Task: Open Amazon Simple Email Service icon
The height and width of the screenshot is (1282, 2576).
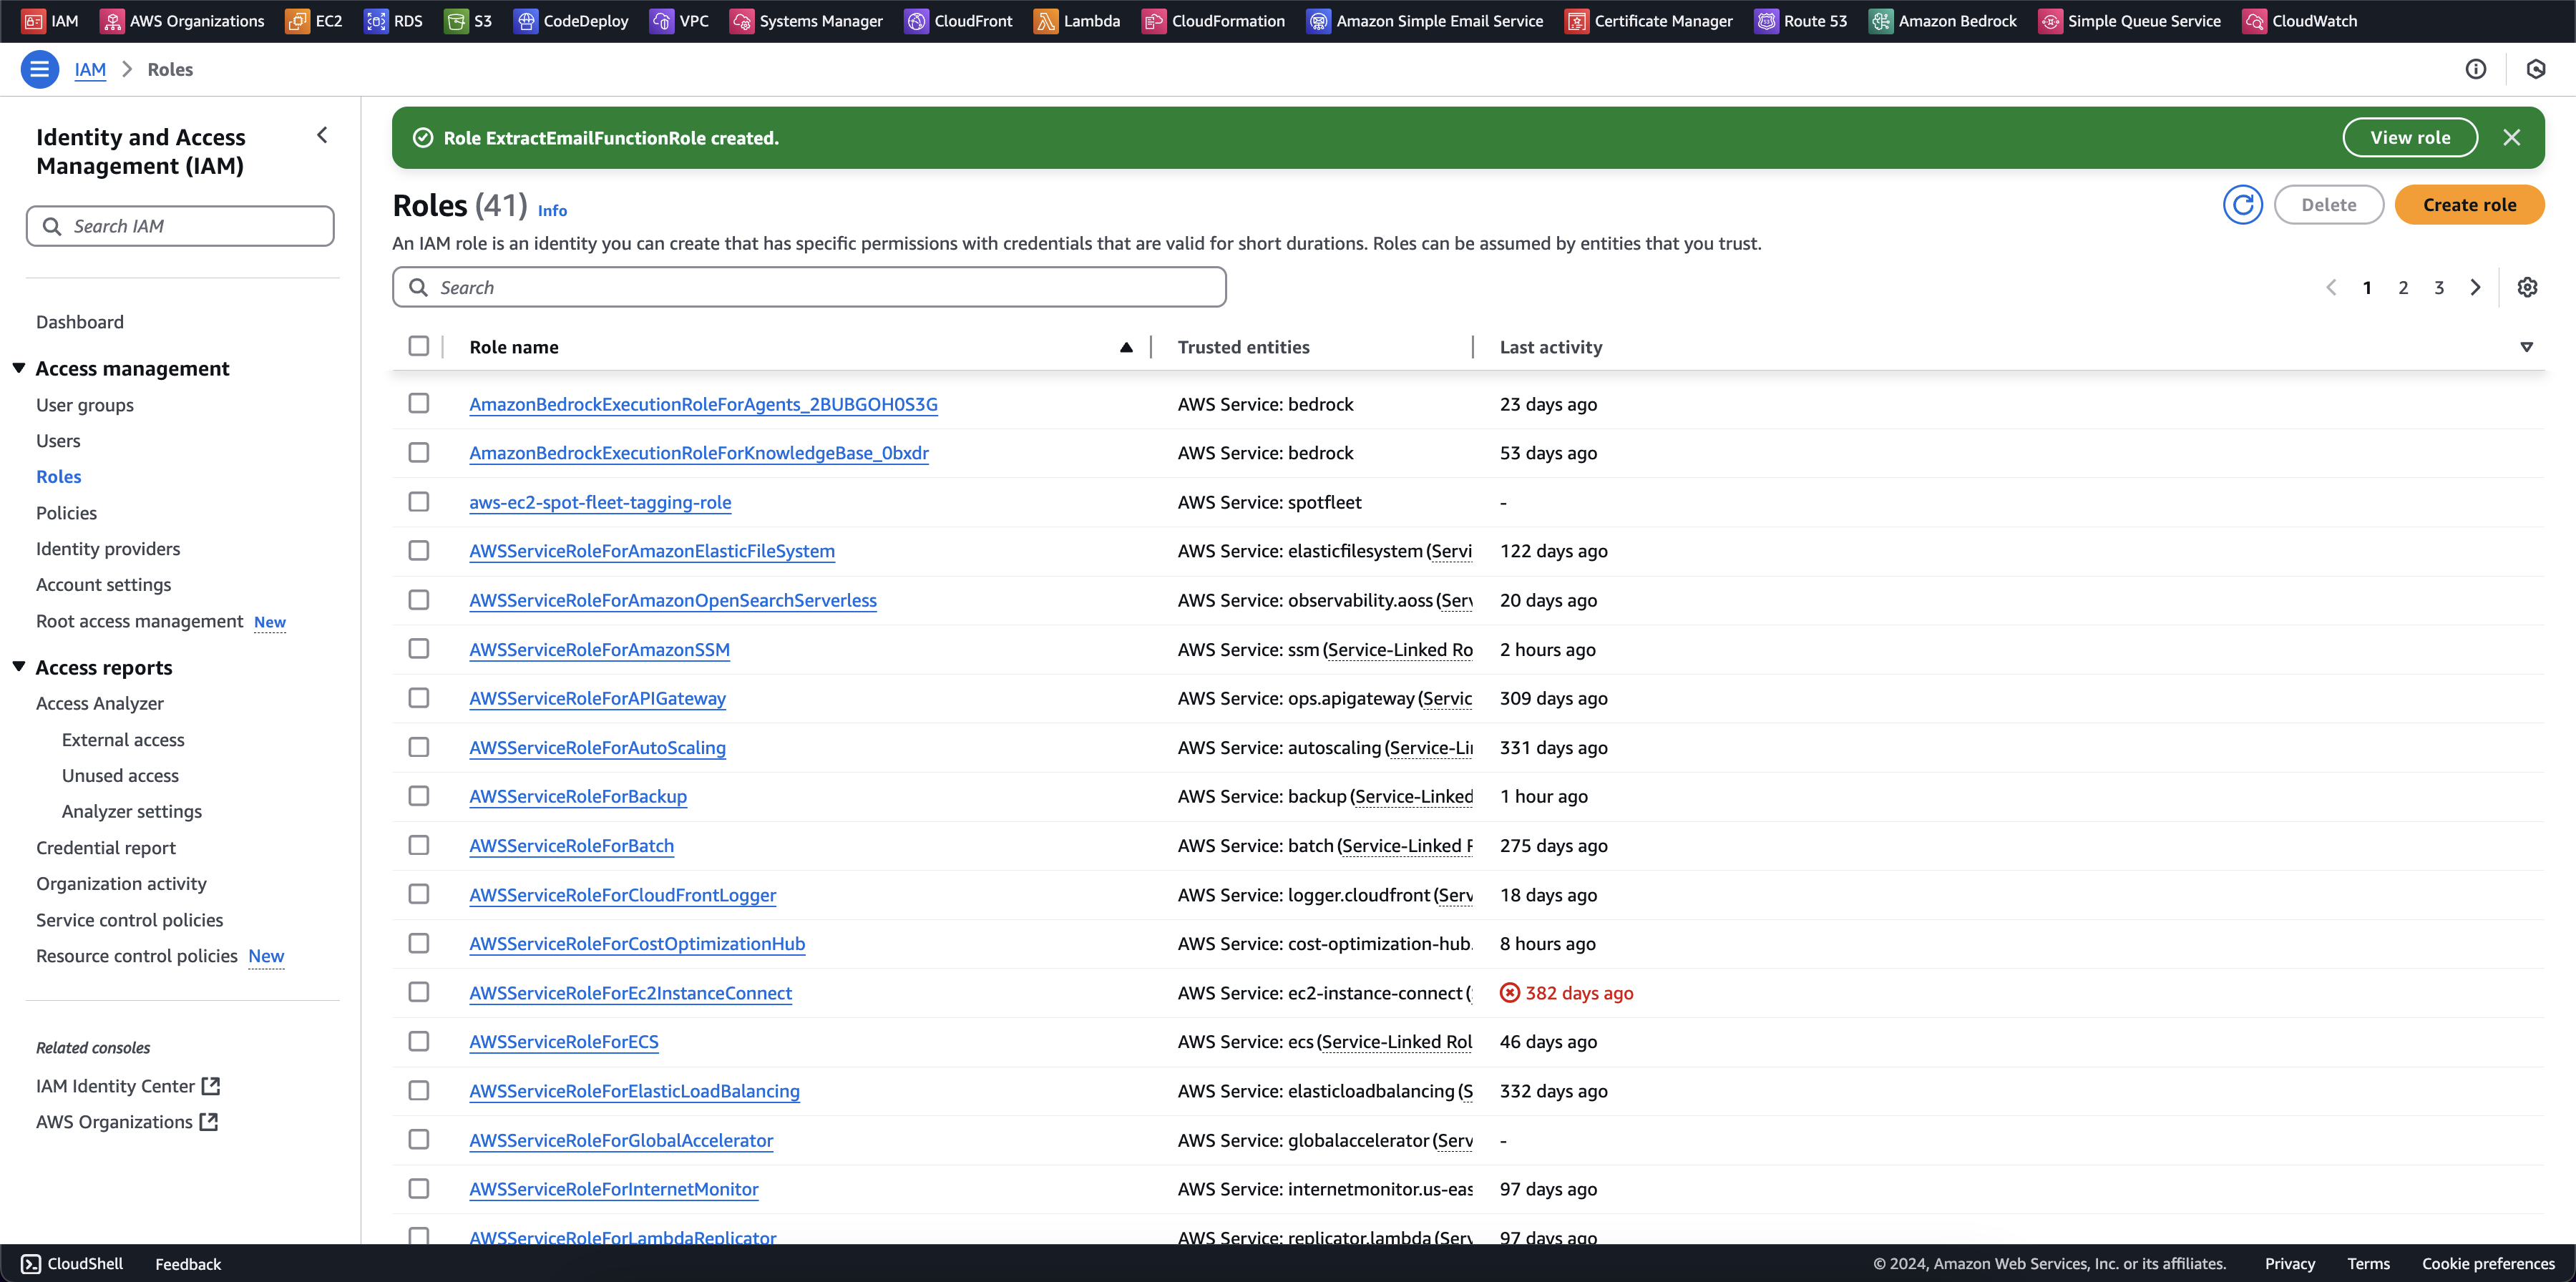Action: click(x=1318, y=21)
